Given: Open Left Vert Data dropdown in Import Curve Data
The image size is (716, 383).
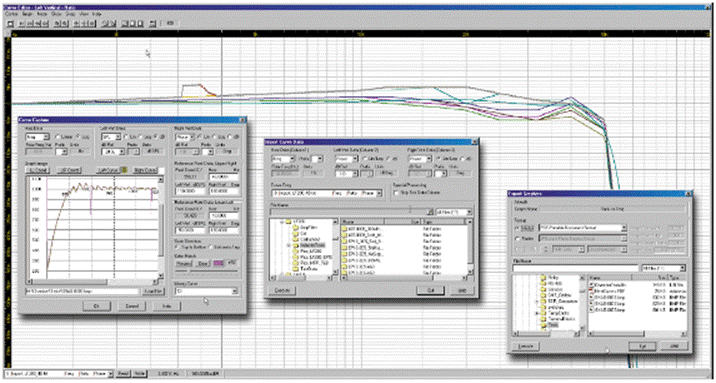Looking at the screenshot, I should click(346, 159).
